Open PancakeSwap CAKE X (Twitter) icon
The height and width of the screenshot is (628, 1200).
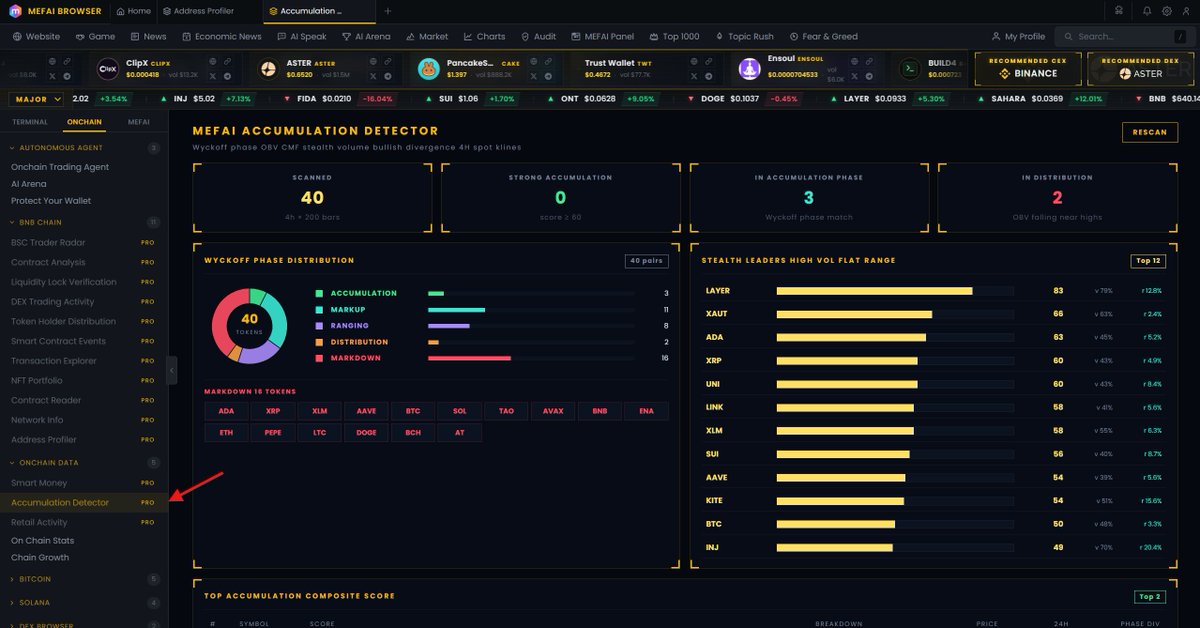click(534, 76)
